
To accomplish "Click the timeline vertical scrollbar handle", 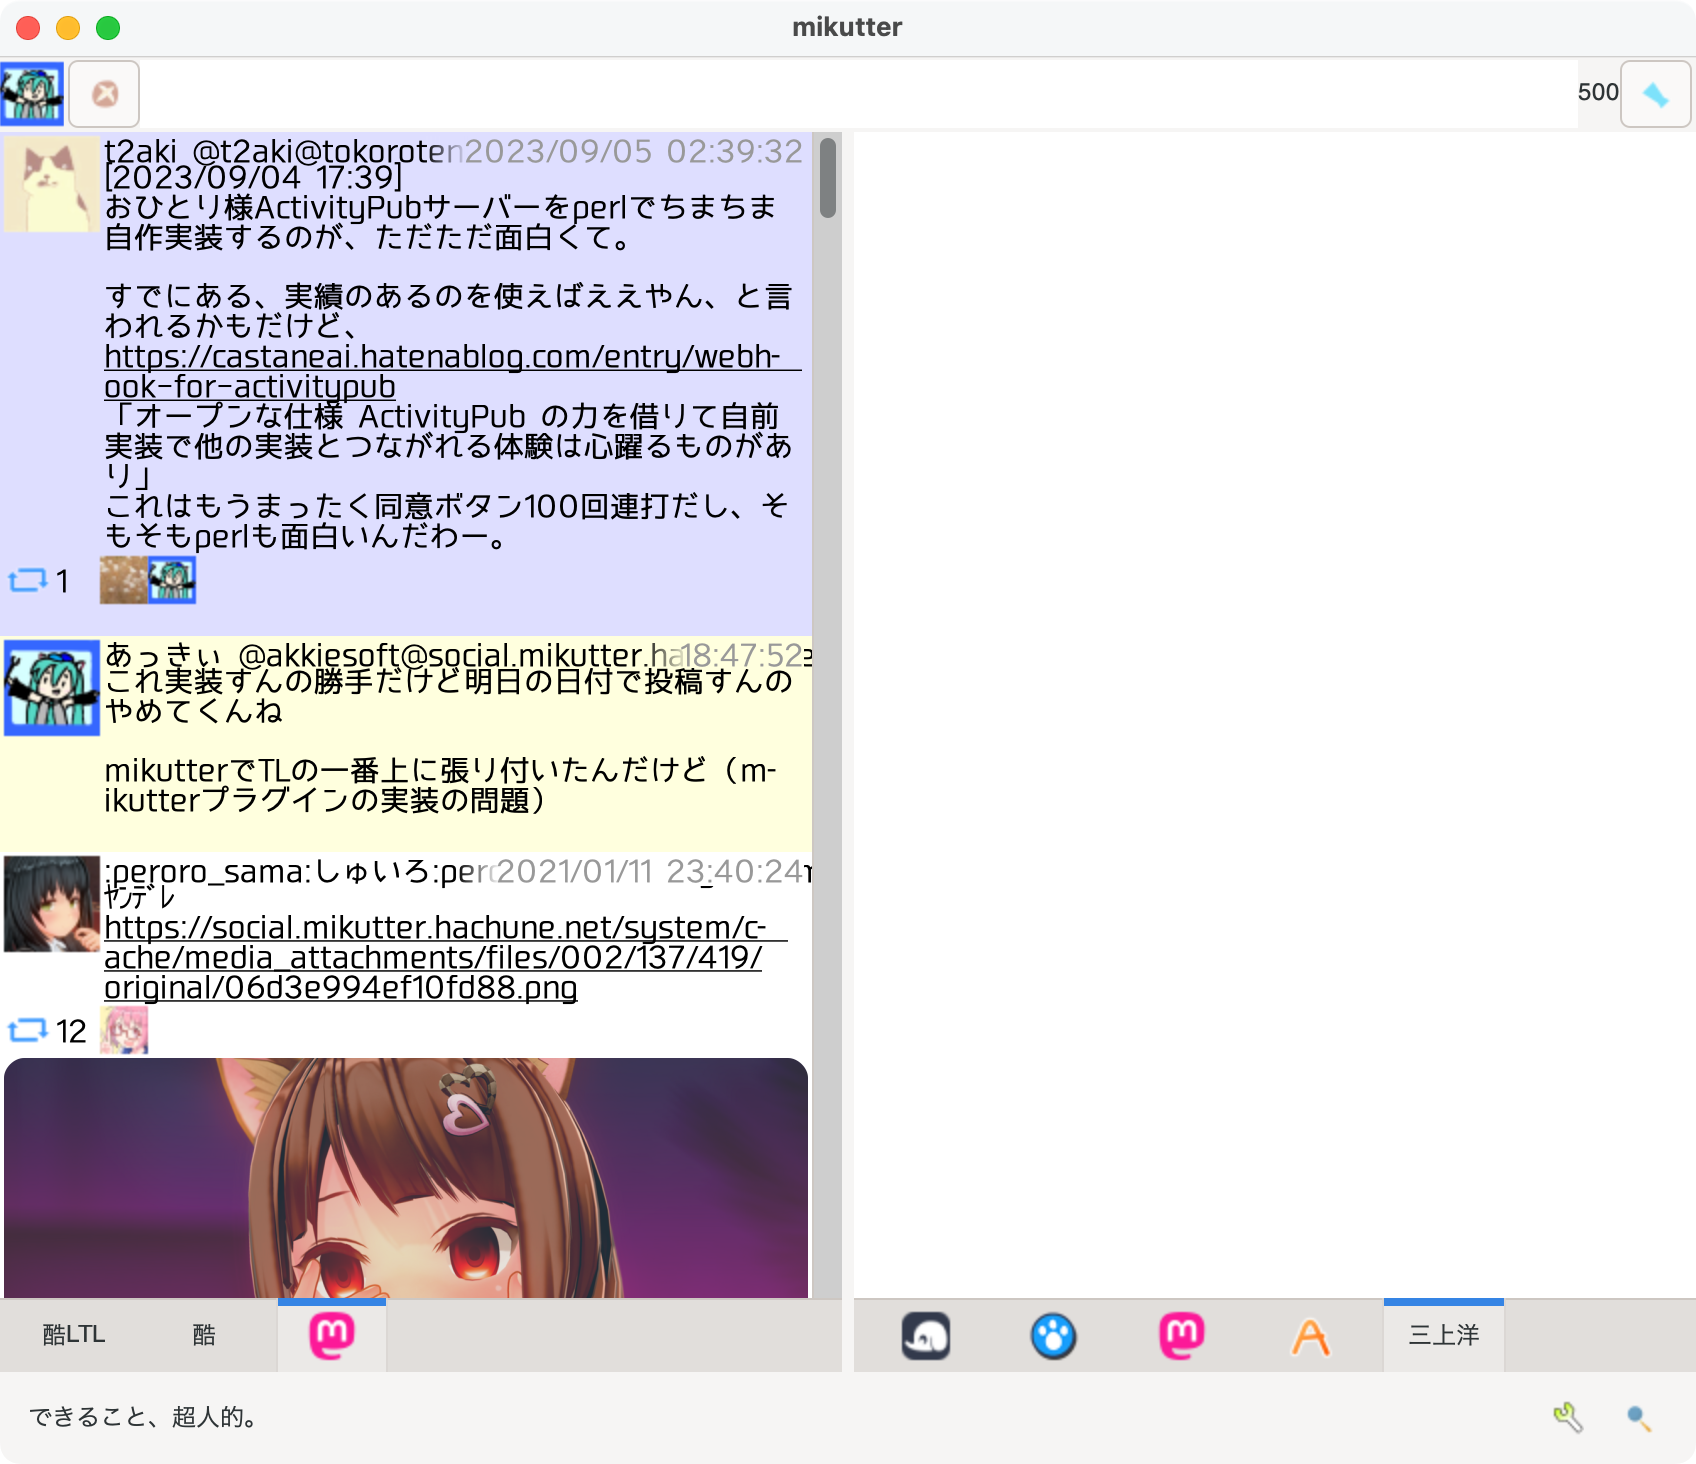I will [x=827, y=178].
